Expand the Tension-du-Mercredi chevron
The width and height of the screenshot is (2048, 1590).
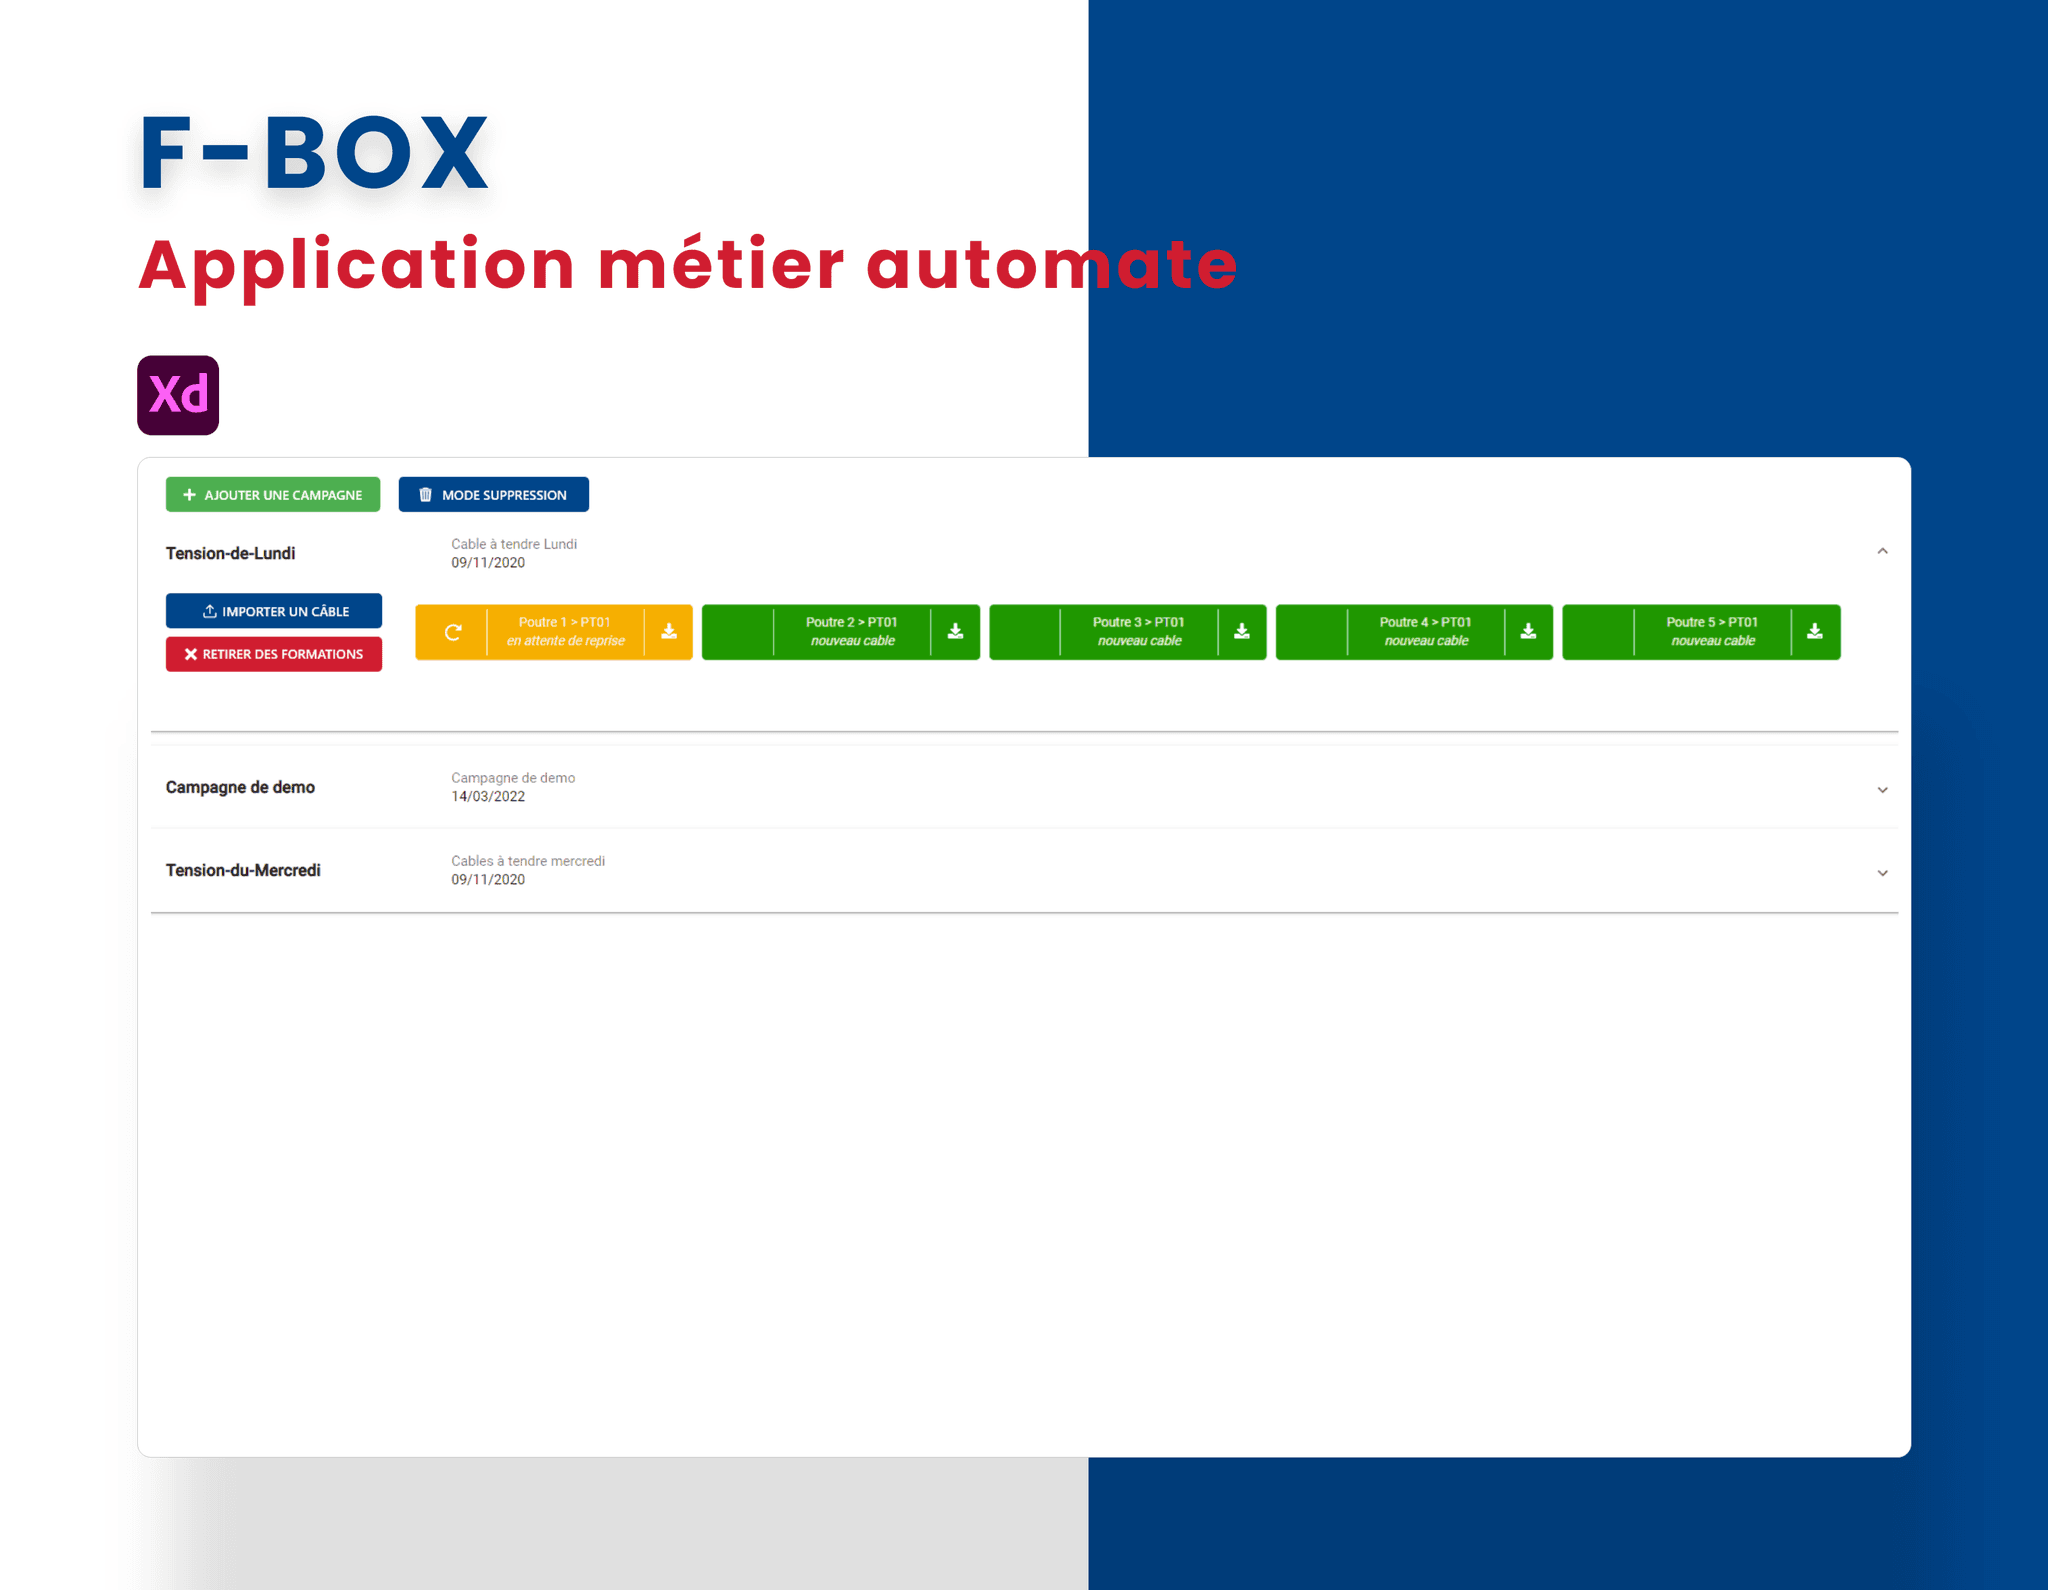point(1882,873)
